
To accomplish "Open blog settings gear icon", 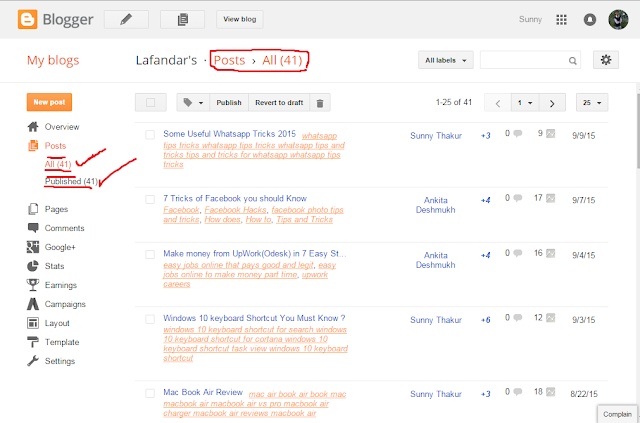I will click(x=606, y=60).
